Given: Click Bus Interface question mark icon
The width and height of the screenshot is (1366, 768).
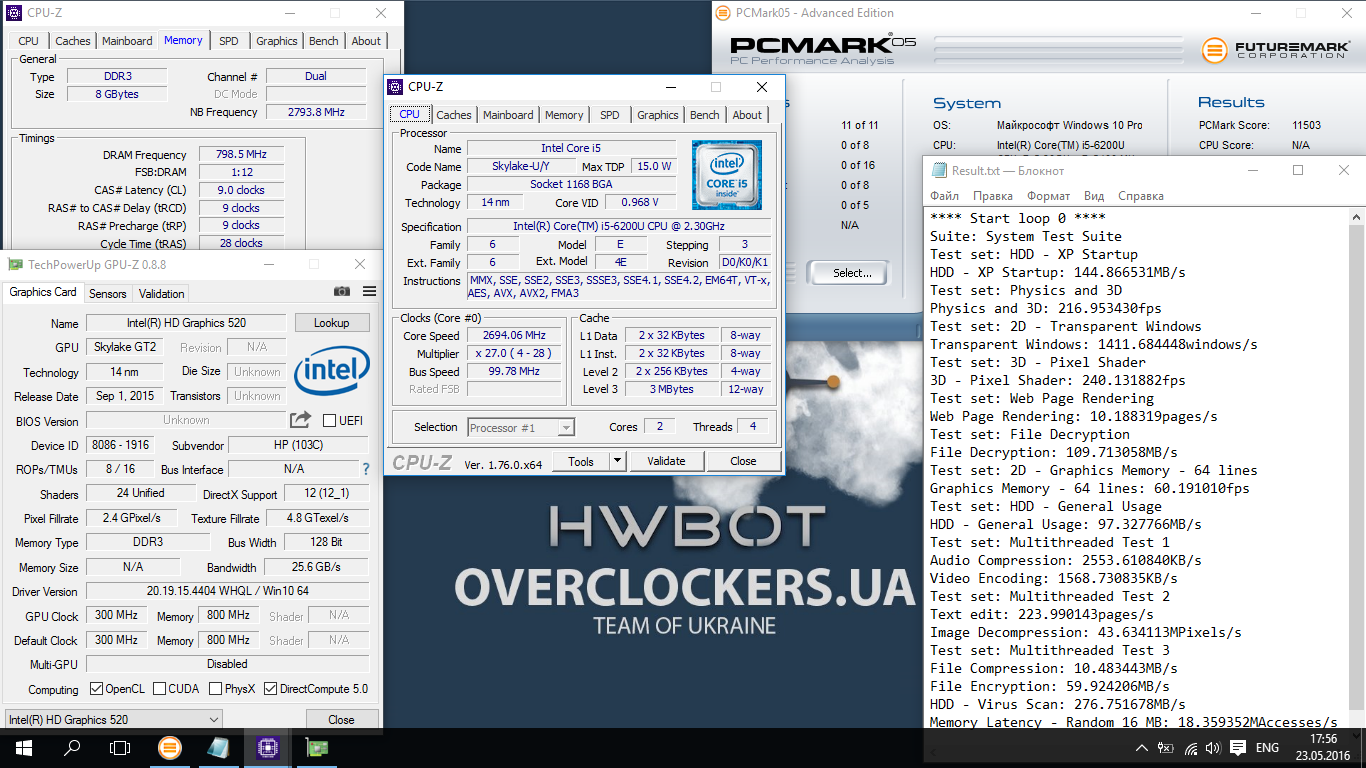Looking at the screenshot, I should 366,469.
